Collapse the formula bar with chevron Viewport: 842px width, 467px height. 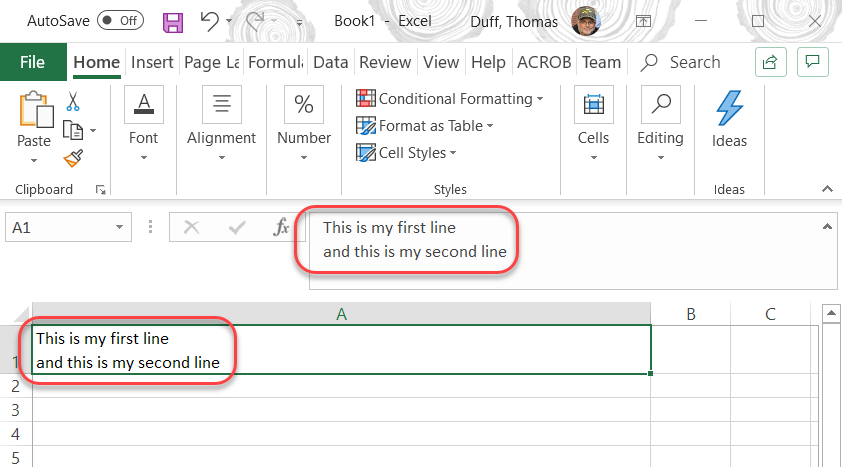click(827, 227)
